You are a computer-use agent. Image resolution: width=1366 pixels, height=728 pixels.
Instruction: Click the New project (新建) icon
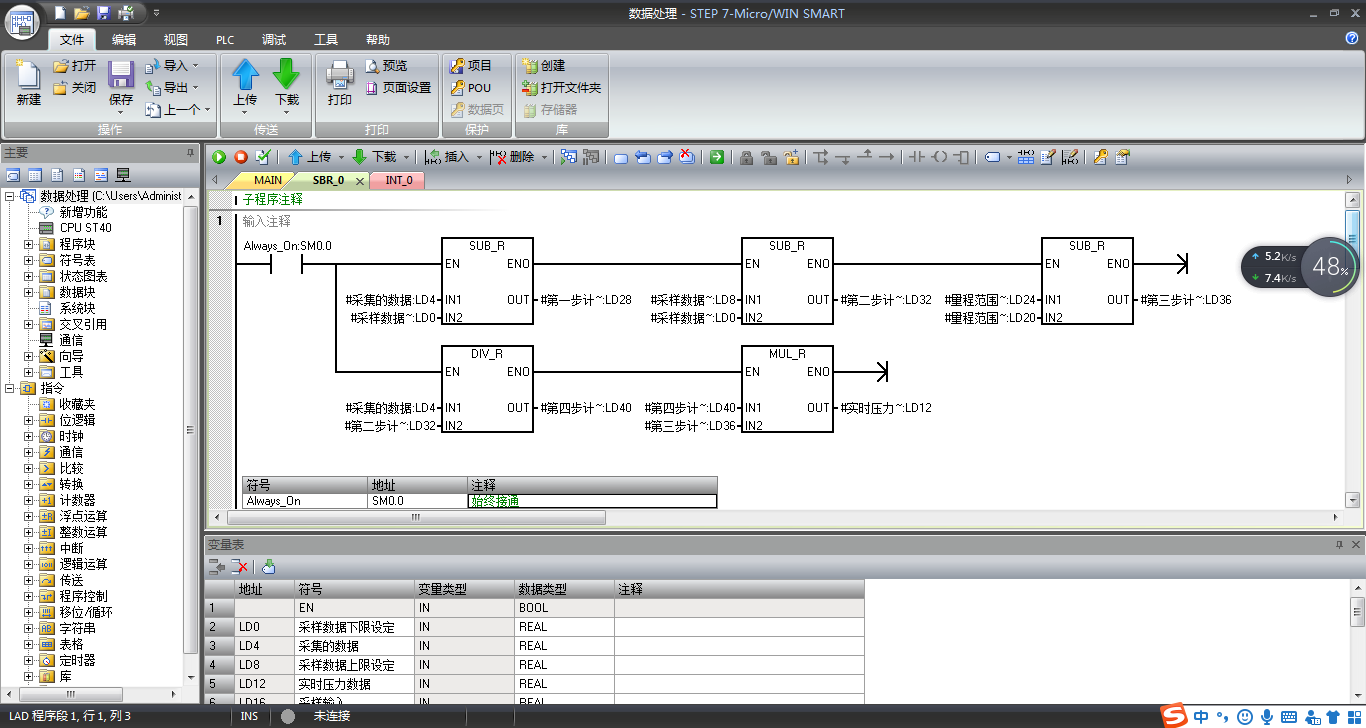point(29,83)
